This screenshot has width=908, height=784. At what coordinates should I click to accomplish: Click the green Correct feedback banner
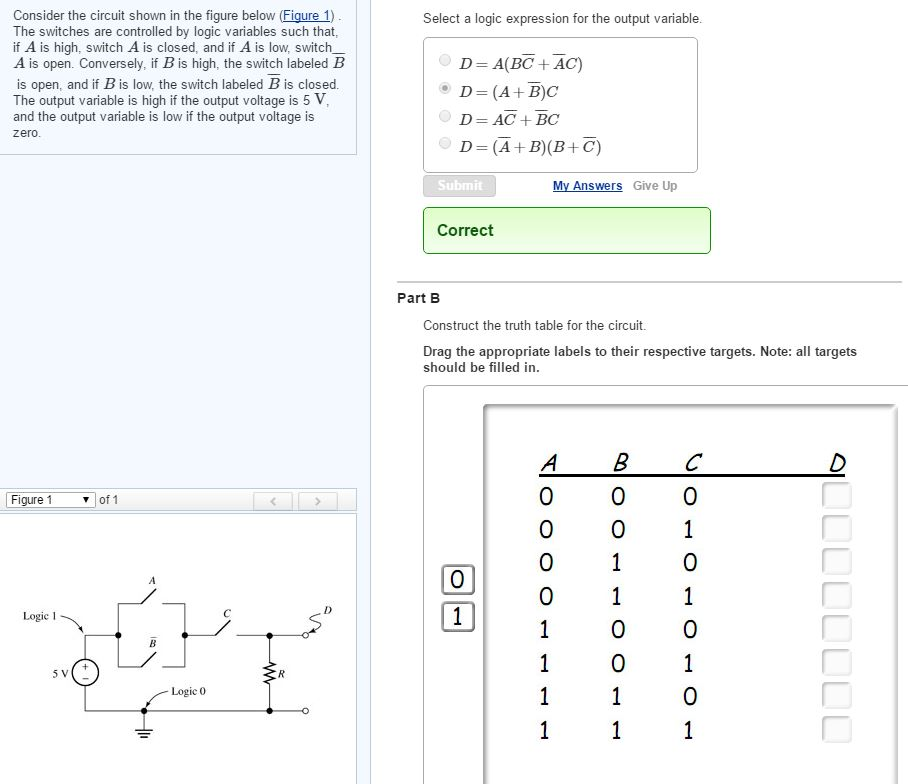click(567, 230)
